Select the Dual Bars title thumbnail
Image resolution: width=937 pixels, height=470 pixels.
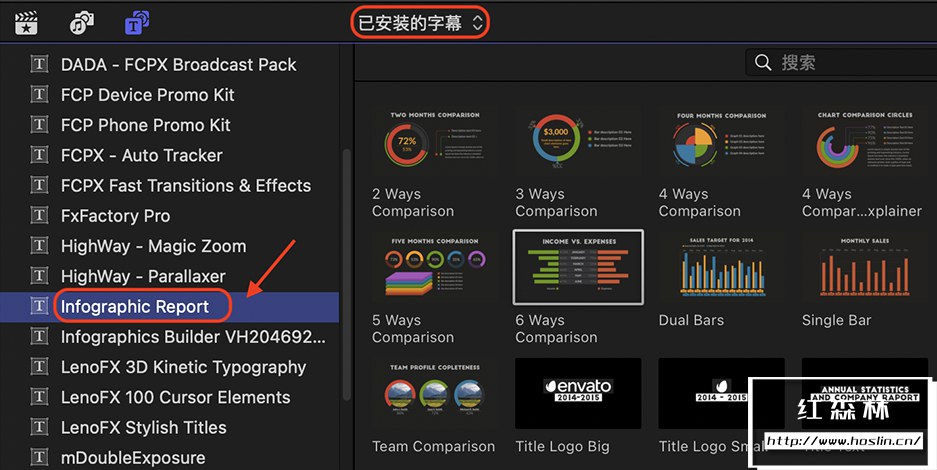click(722, 268)
